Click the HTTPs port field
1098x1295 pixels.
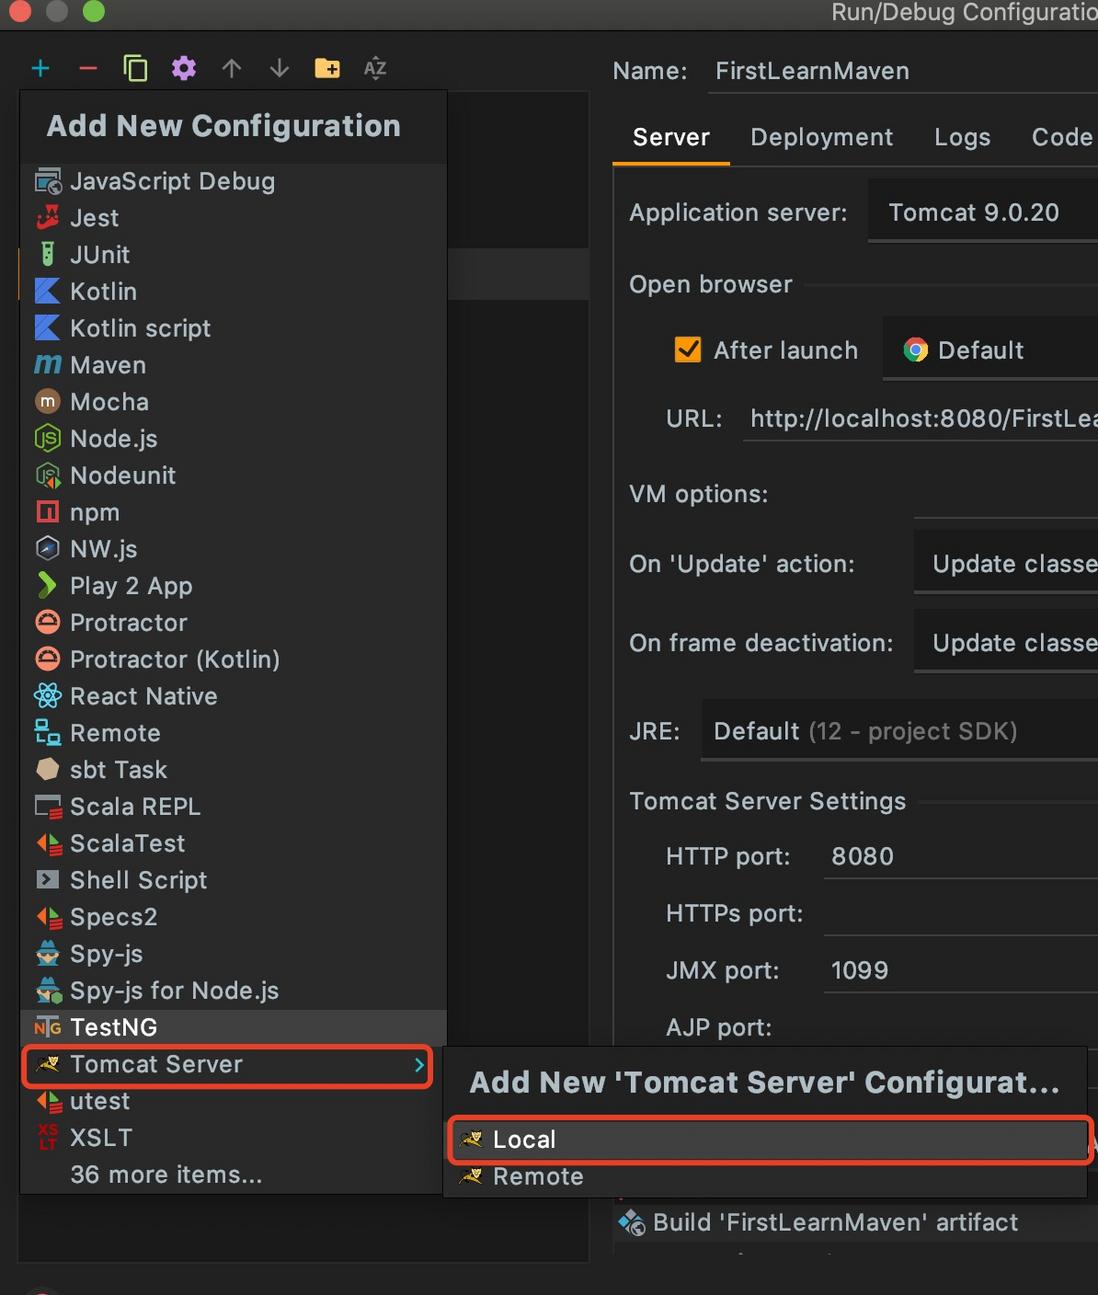(x=960, y=914)
